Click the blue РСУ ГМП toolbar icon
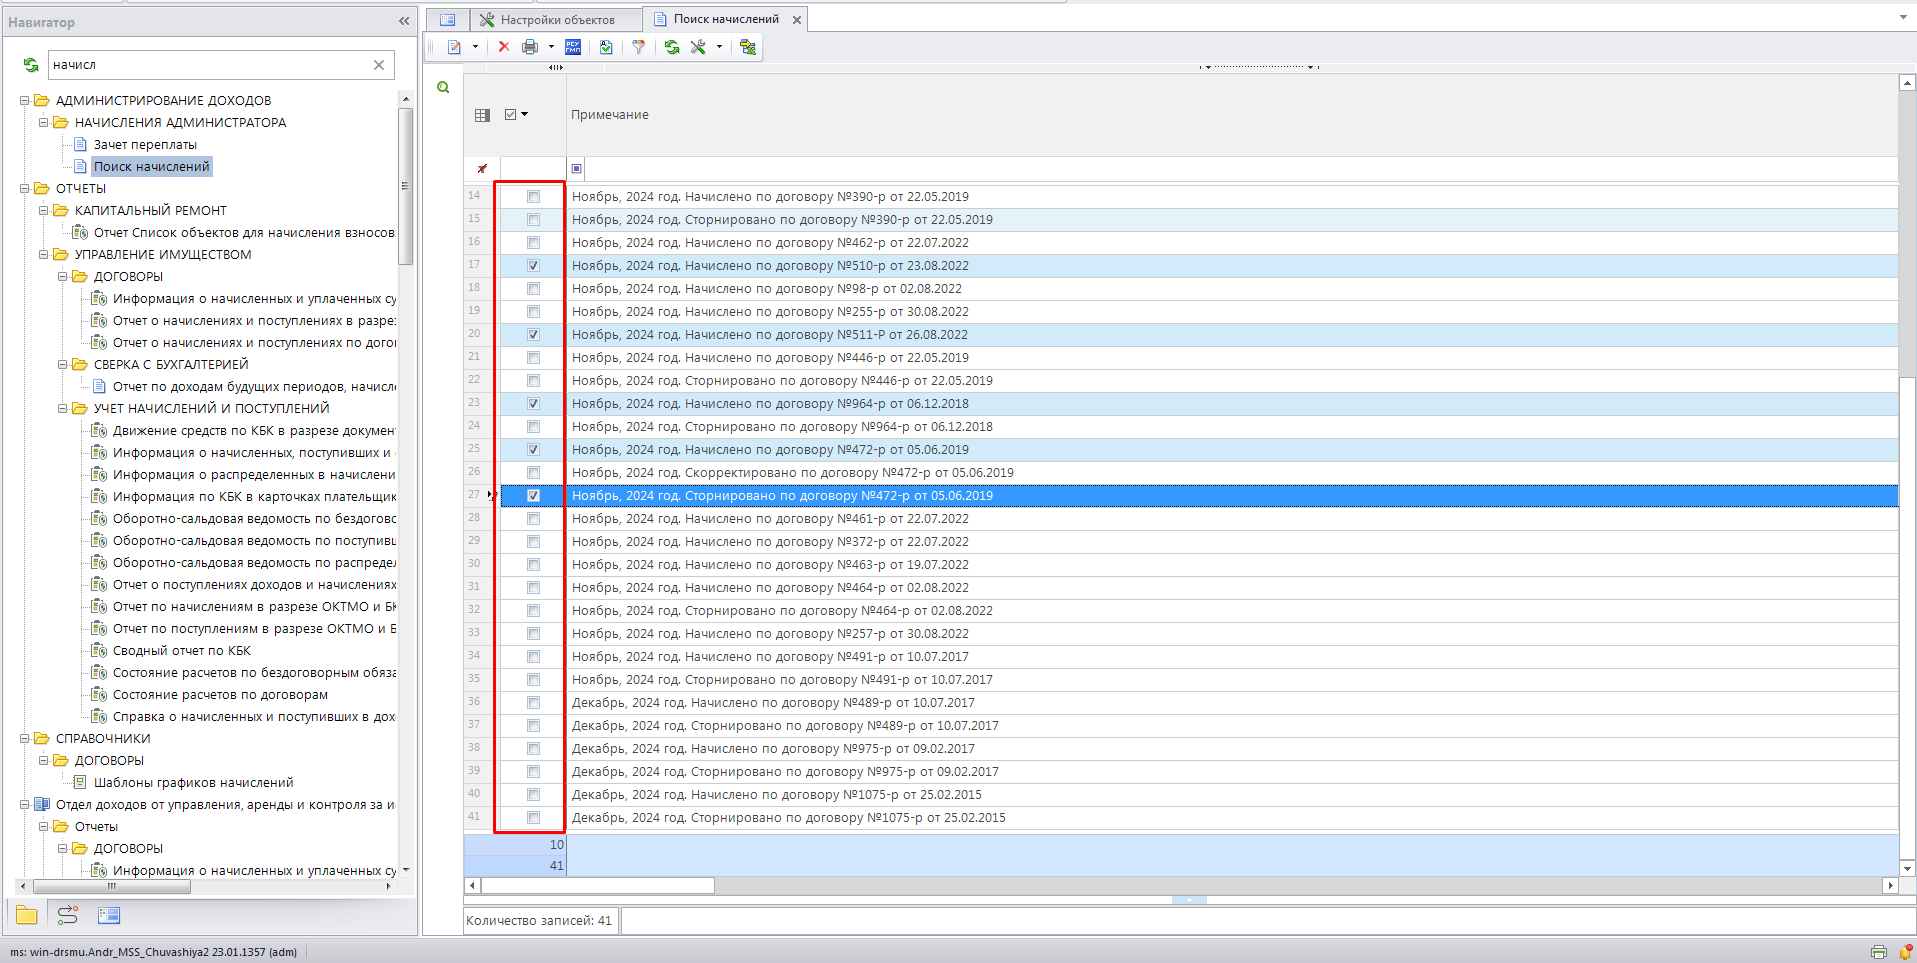Viewport: 1917px width, 963px height. (x=573, y=47)
